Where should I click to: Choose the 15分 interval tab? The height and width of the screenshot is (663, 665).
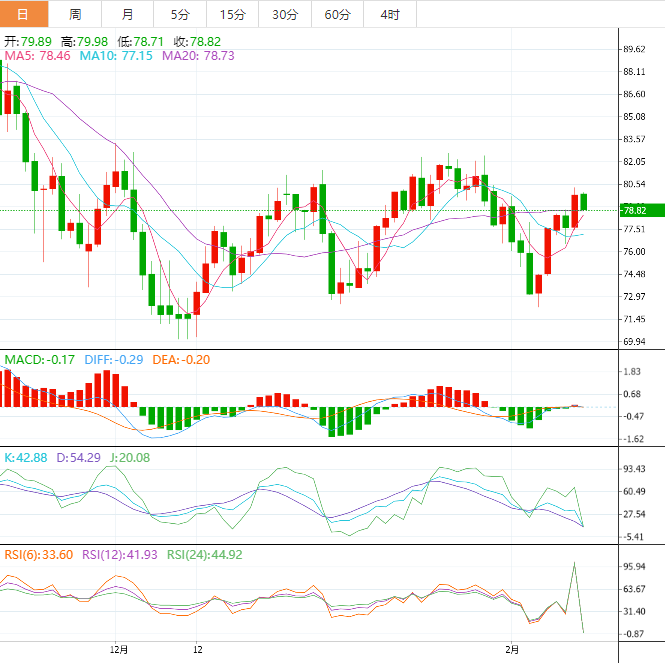[231, 14]
